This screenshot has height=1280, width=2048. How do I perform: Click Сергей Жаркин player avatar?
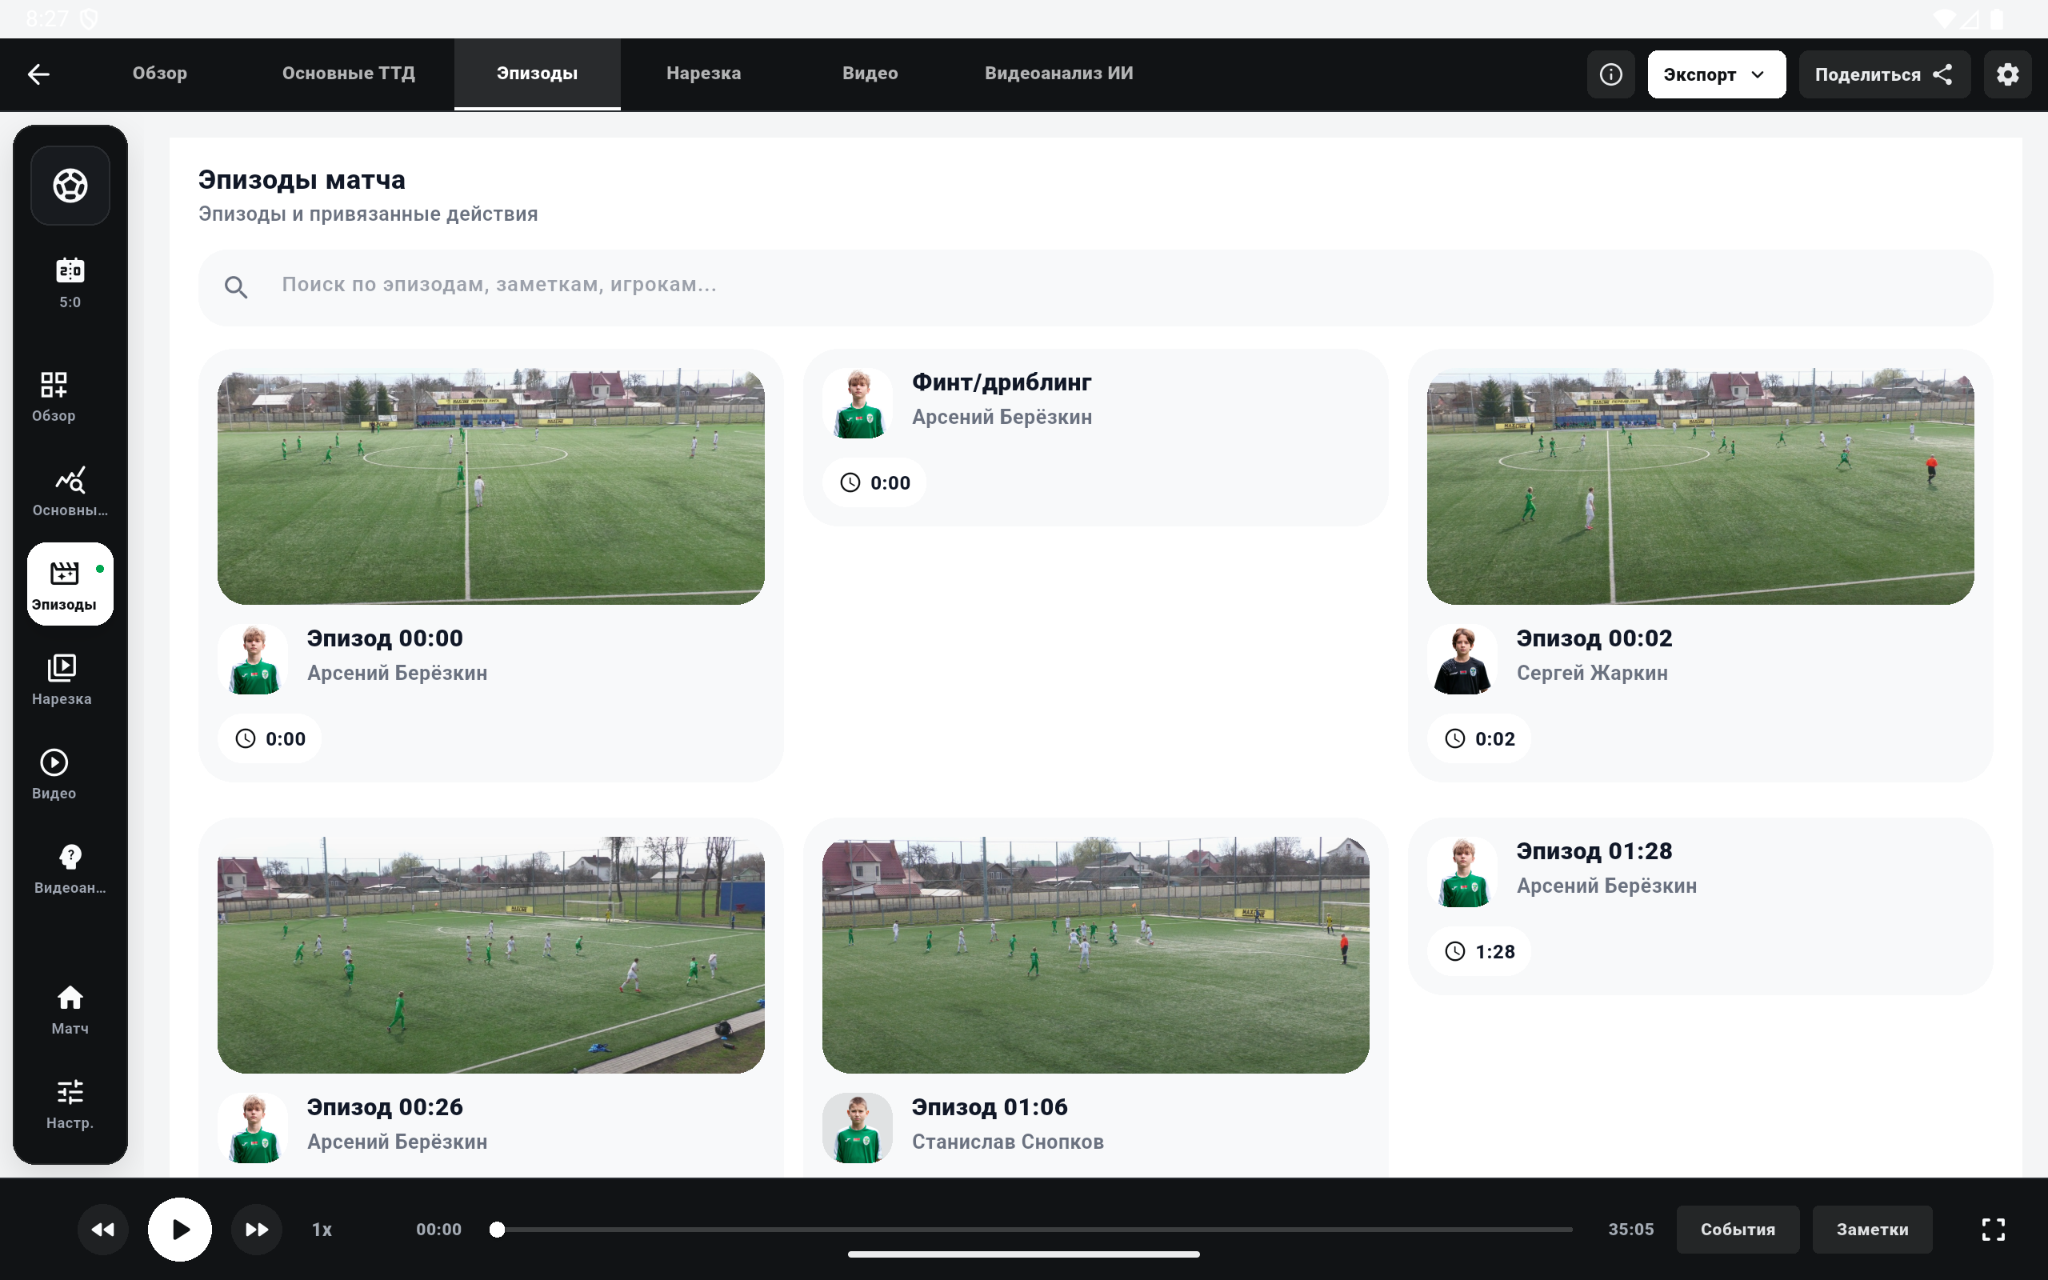click(1462, 659)
